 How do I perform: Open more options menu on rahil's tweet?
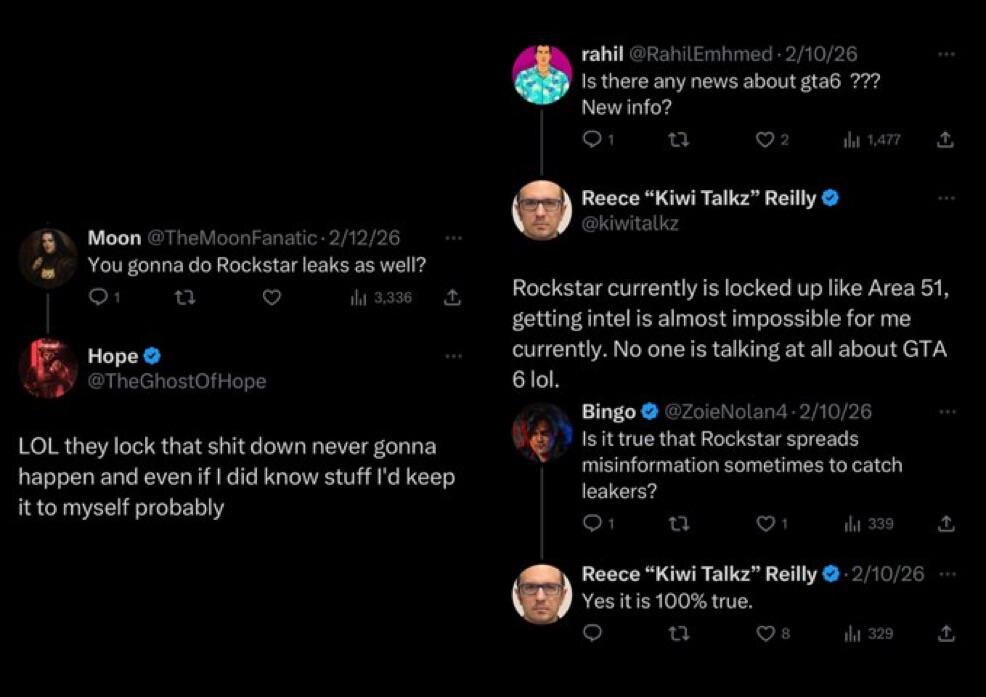point(946,53)
